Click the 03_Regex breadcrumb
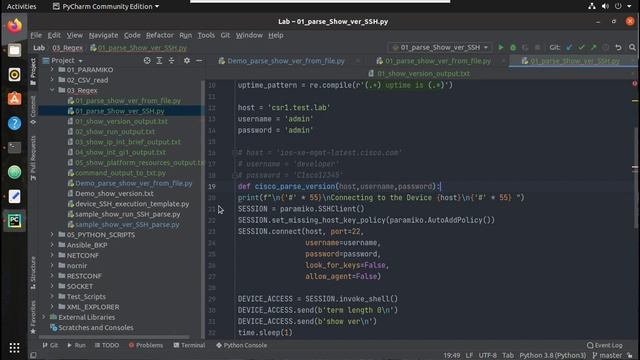 pyautogui.click(x=67, y=48)
